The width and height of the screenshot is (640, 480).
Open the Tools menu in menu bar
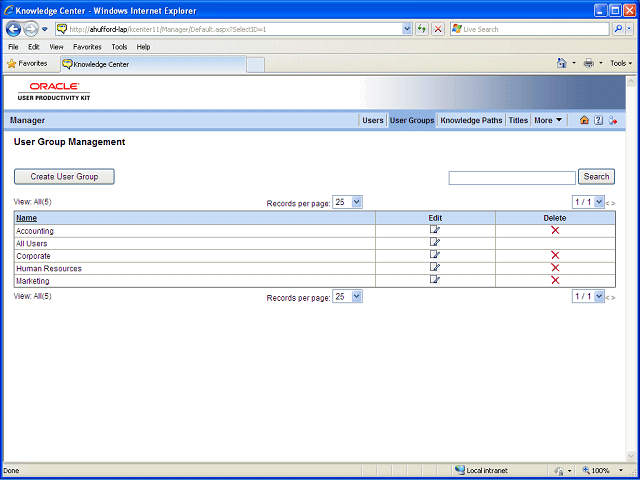(x=119, y=47)
